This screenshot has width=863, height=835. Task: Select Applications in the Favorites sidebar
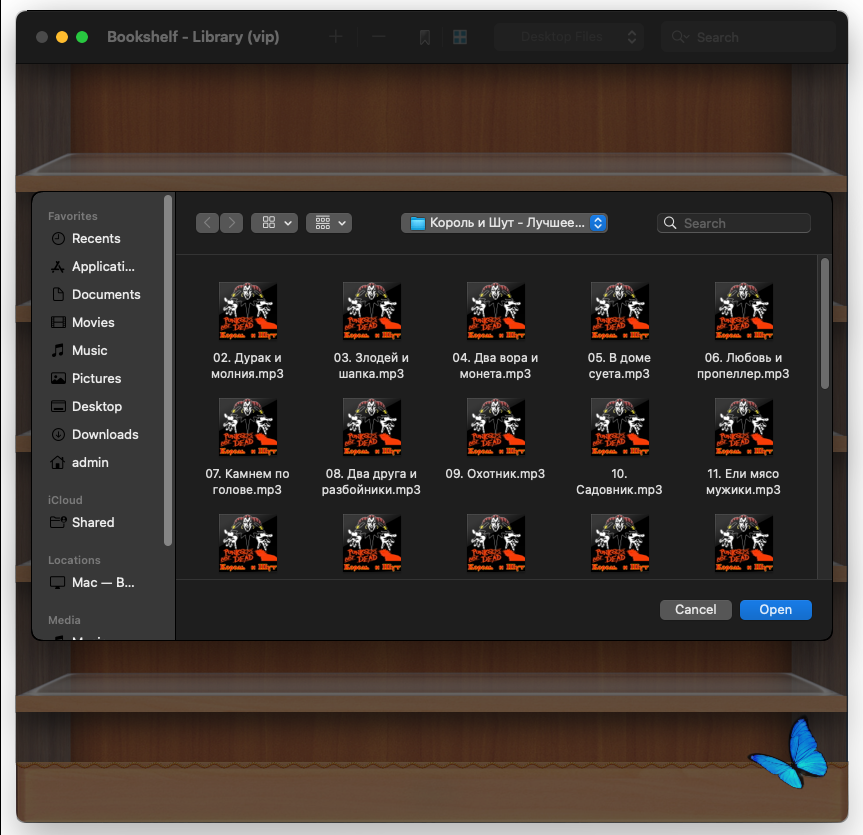(x=103, y=266)
